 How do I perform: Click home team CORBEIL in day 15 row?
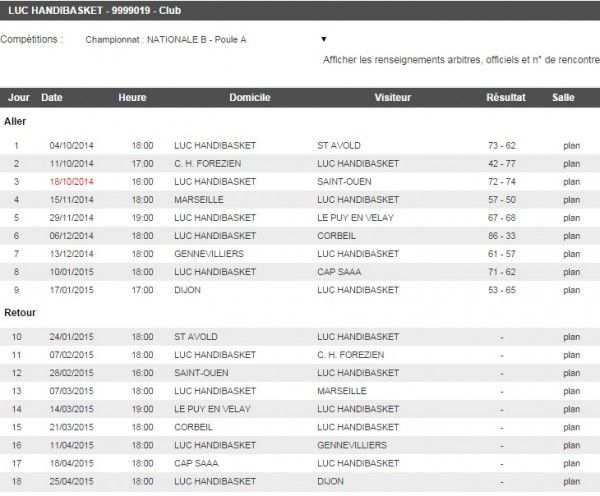point(193,427)
